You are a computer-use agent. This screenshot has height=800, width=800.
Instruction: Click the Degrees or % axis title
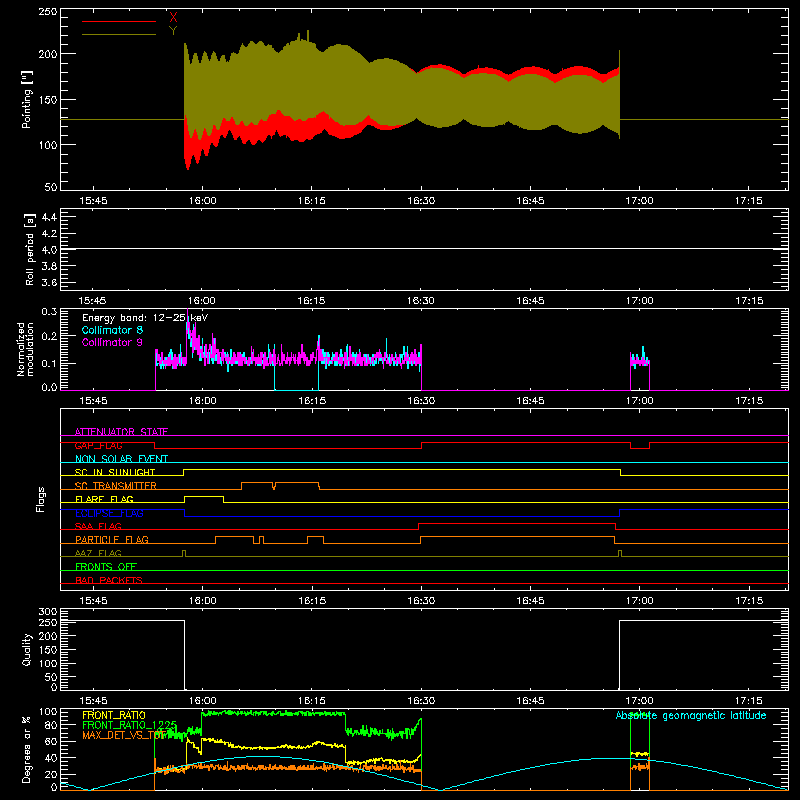click(x=26, y=749)
